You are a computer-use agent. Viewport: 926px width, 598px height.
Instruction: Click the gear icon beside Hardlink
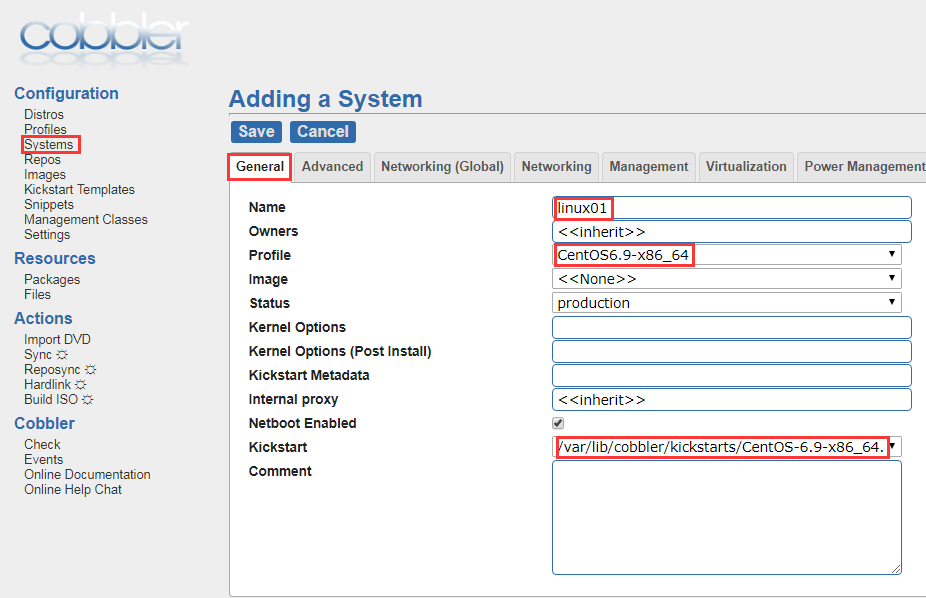pyautogui.click(x=81, y=385)
